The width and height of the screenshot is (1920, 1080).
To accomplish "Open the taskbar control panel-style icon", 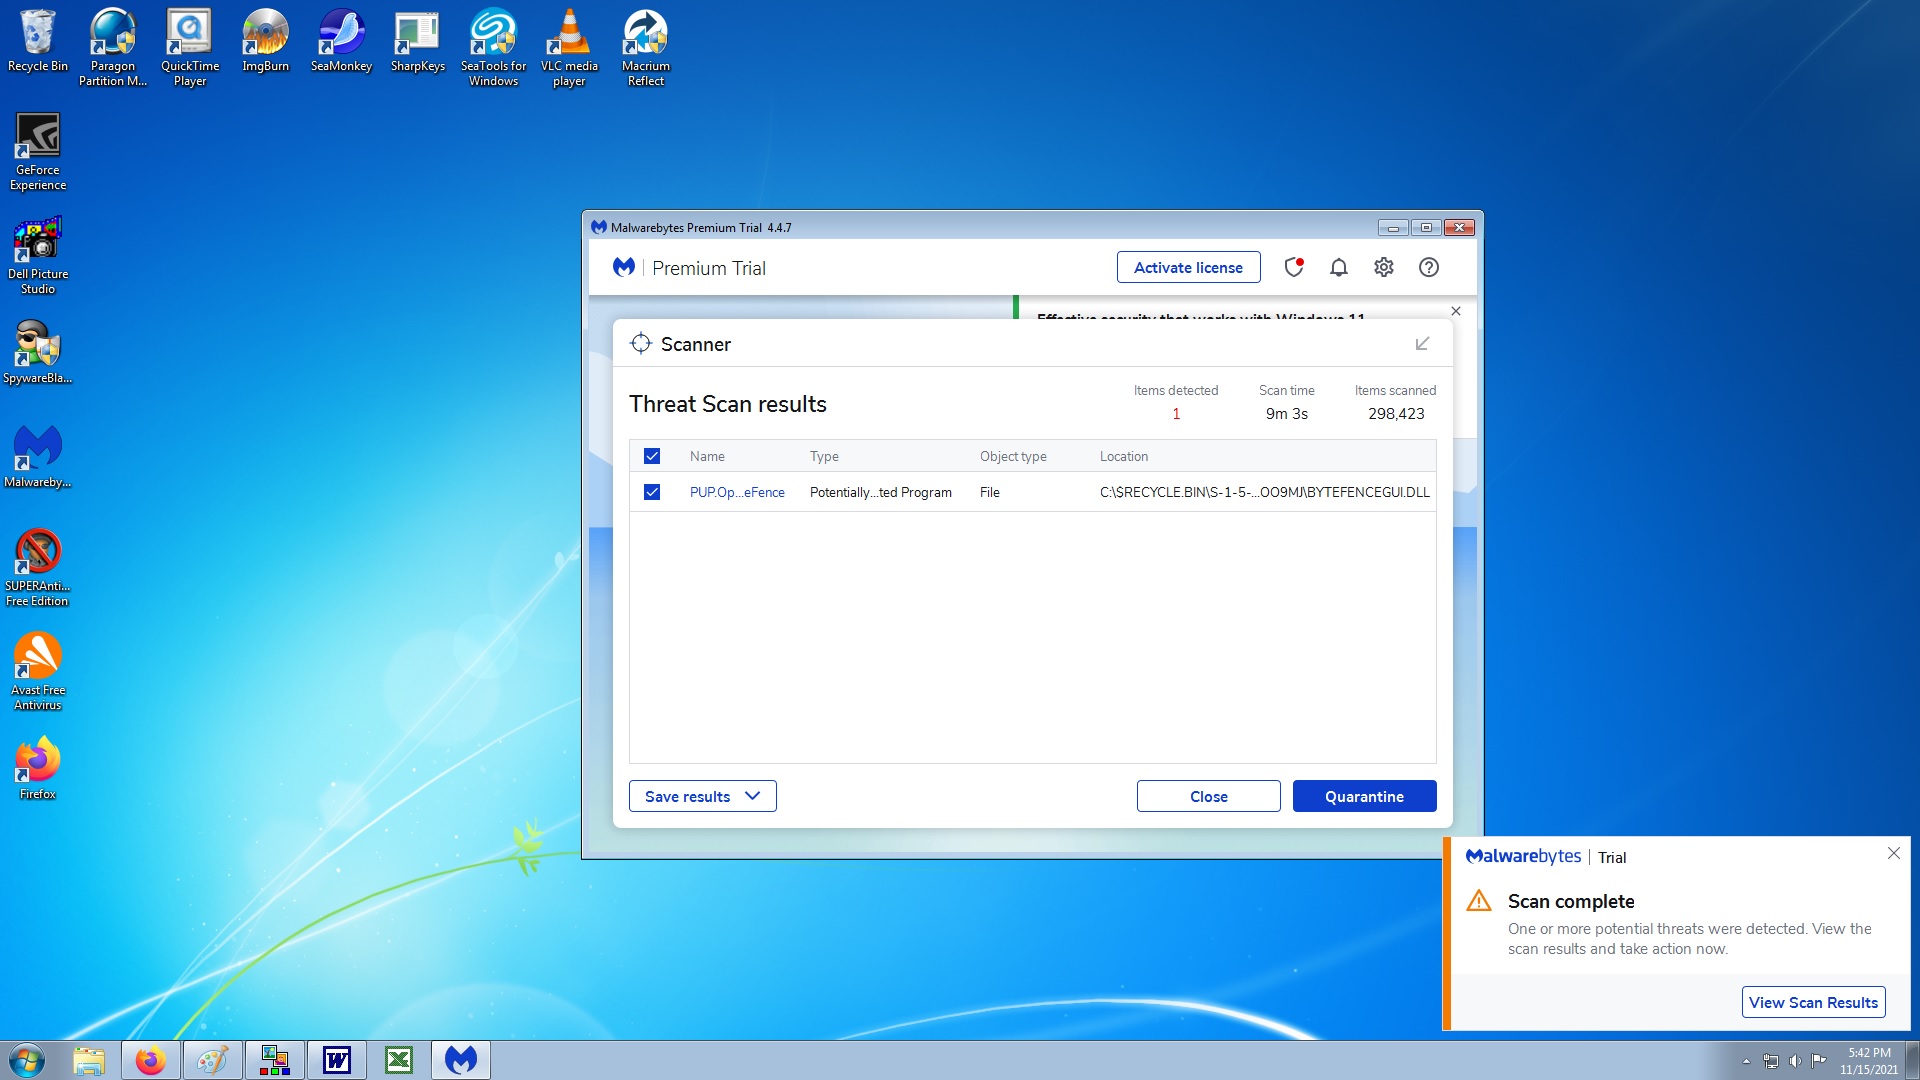I will click(x=275, y=1060).
